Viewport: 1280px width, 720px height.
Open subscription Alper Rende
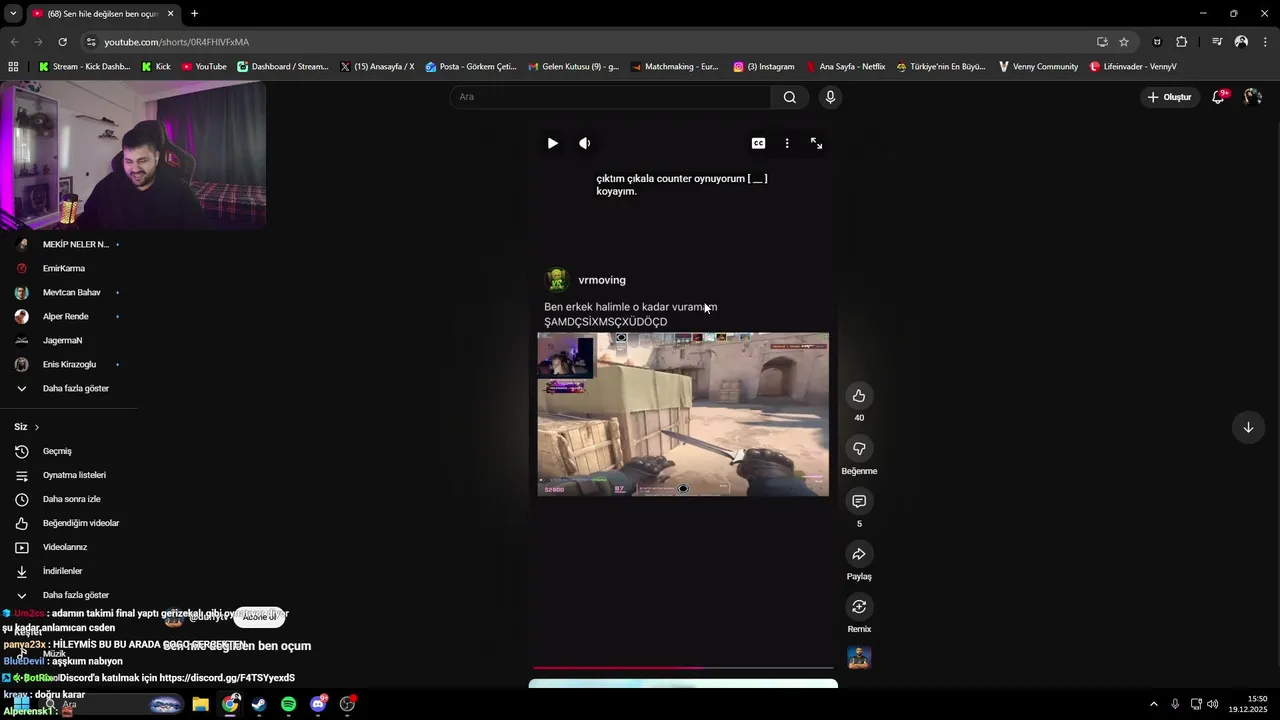click(x=68, y=316)
